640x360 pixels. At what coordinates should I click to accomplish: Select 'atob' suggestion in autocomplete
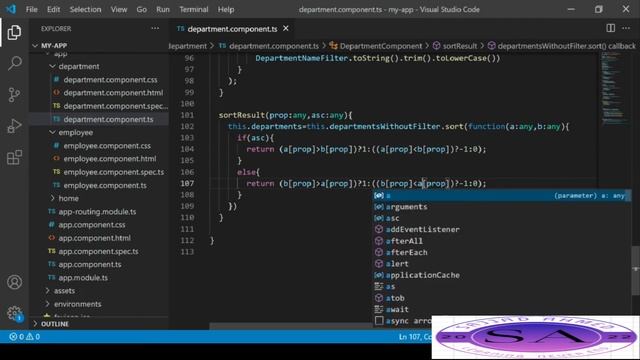pos(502,298)
